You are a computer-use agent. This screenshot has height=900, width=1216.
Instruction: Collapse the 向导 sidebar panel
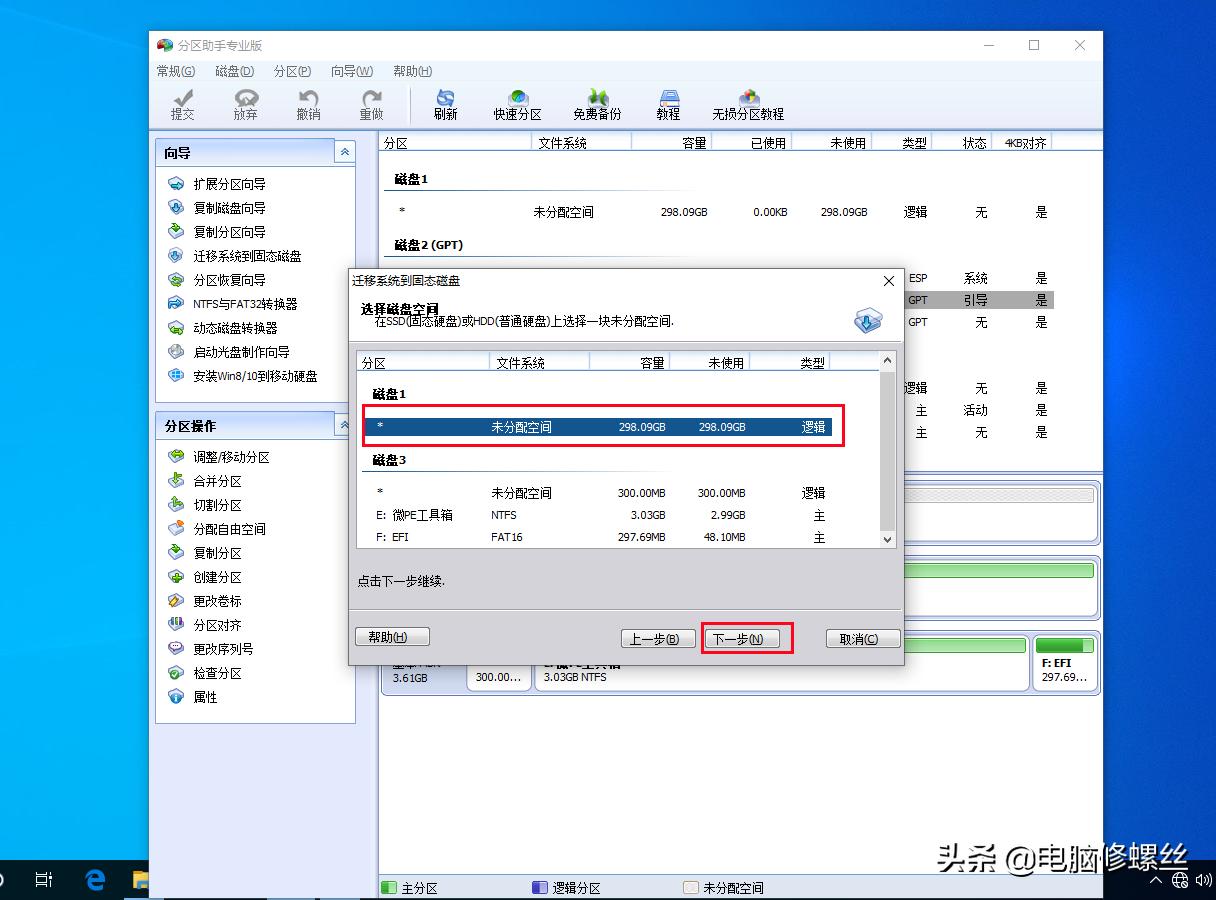coord(345,152)
